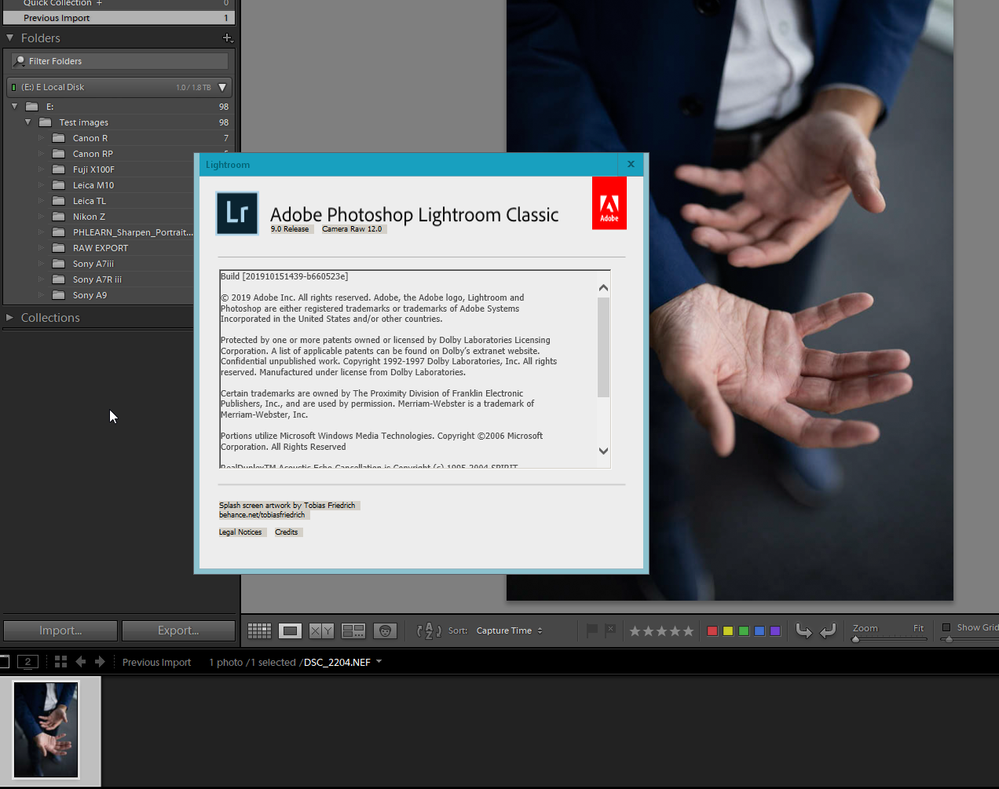Open Legal Notices link
This screenshot has height=789, width=999.
click(240, 532)
